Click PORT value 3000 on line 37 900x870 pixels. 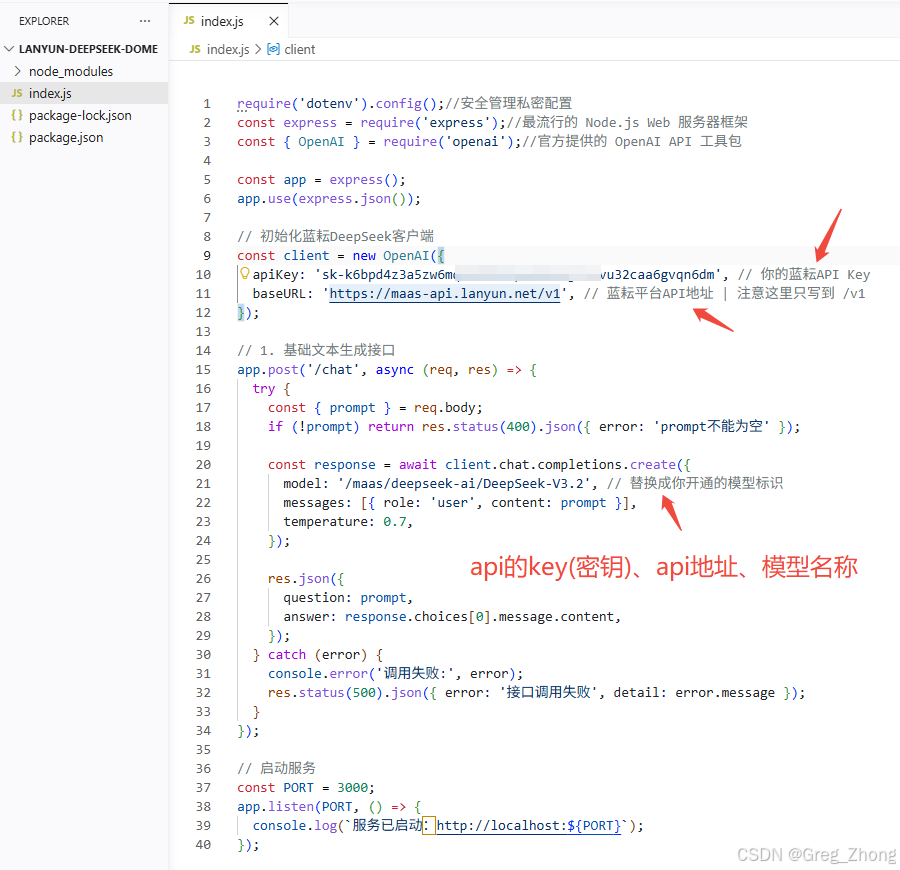point(352,788)
